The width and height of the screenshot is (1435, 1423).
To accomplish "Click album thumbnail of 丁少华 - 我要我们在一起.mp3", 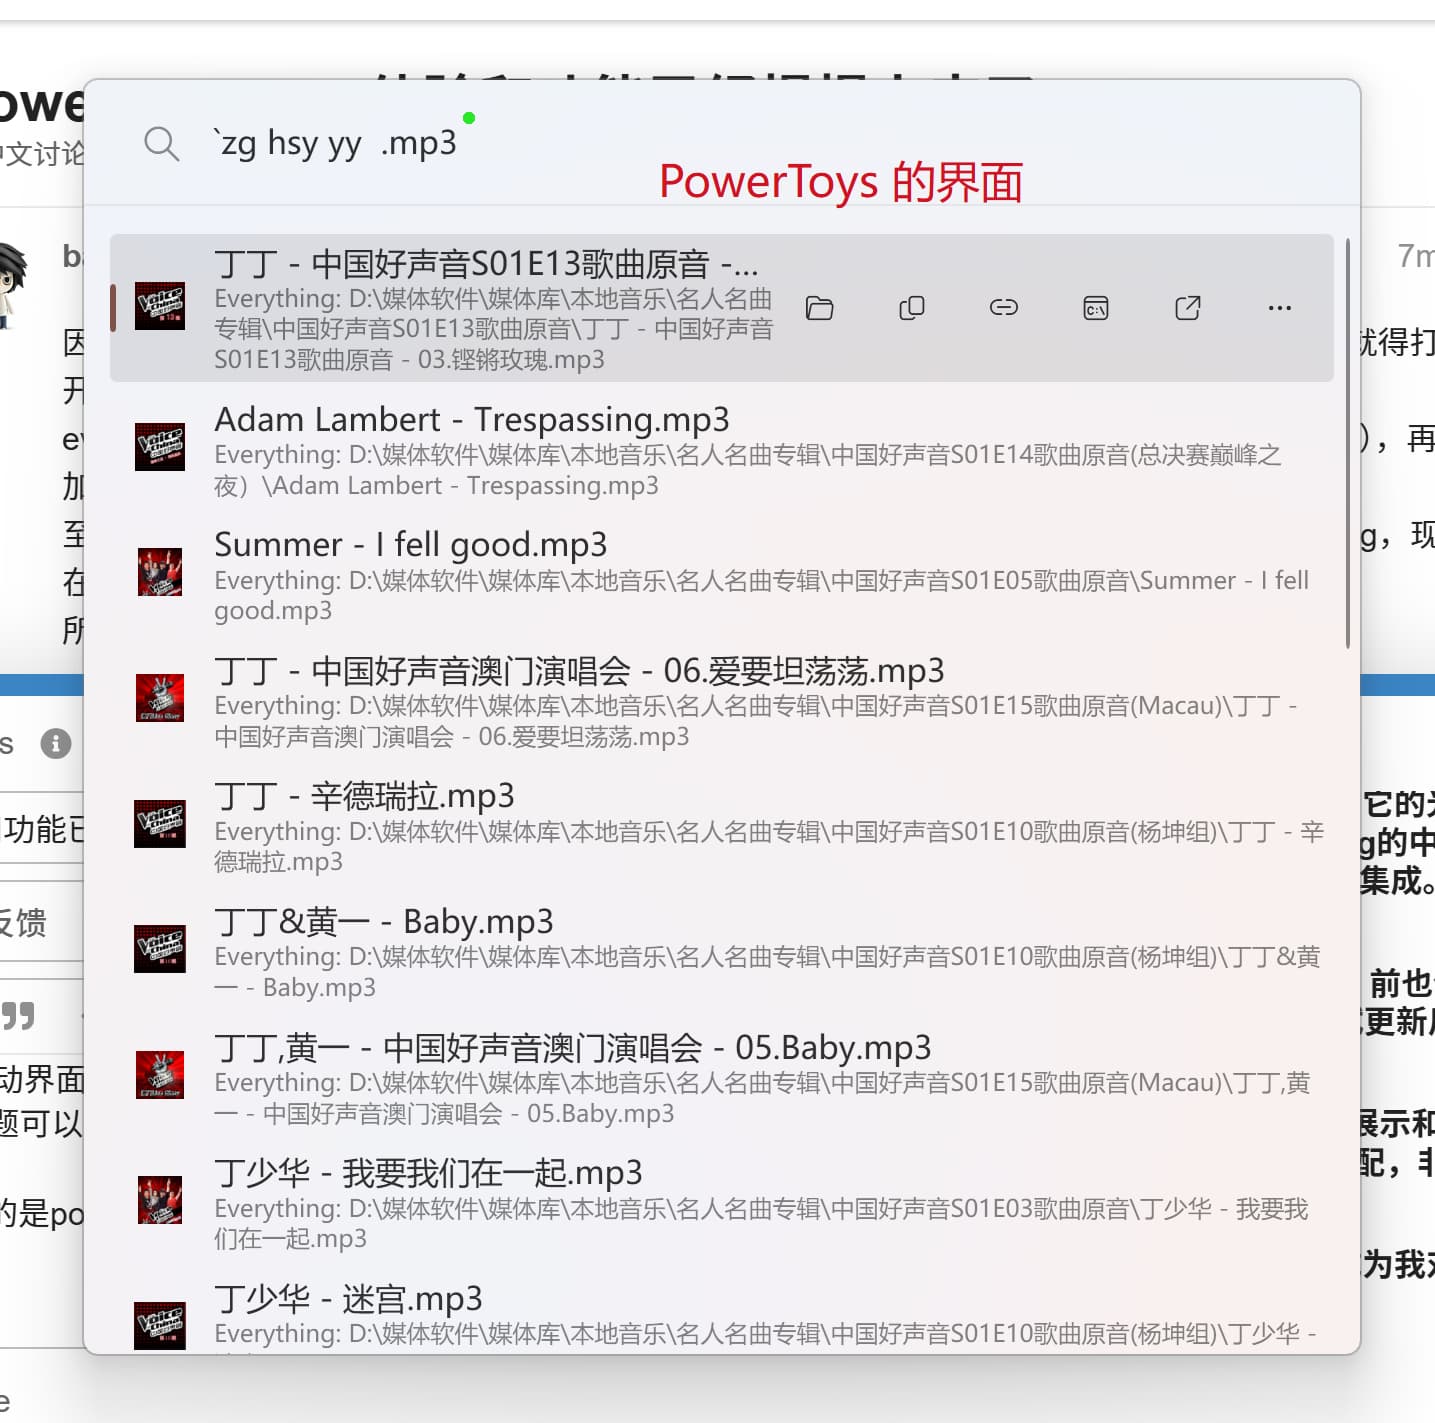I will (160, 1201).
